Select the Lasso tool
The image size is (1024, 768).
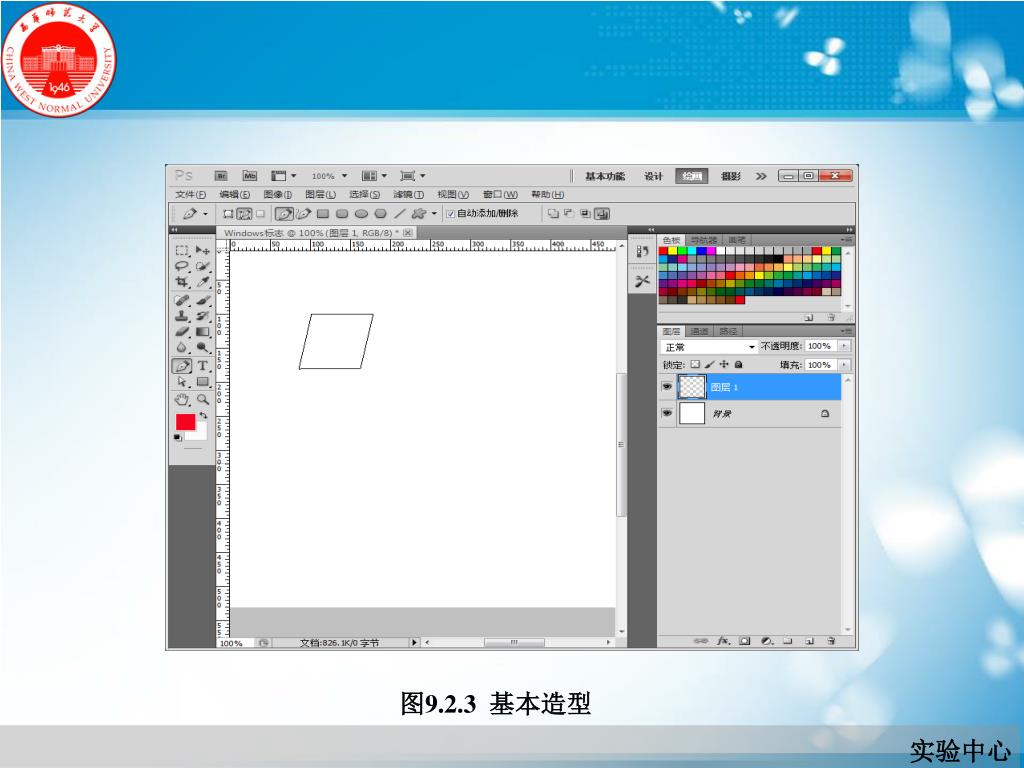click(182, 266)
